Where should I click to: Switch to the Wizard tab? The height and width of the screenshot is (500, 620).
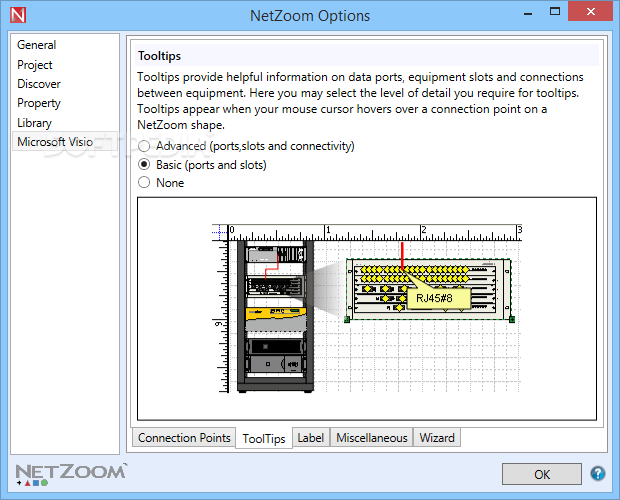pyautogui.click(x=437, y=438)
